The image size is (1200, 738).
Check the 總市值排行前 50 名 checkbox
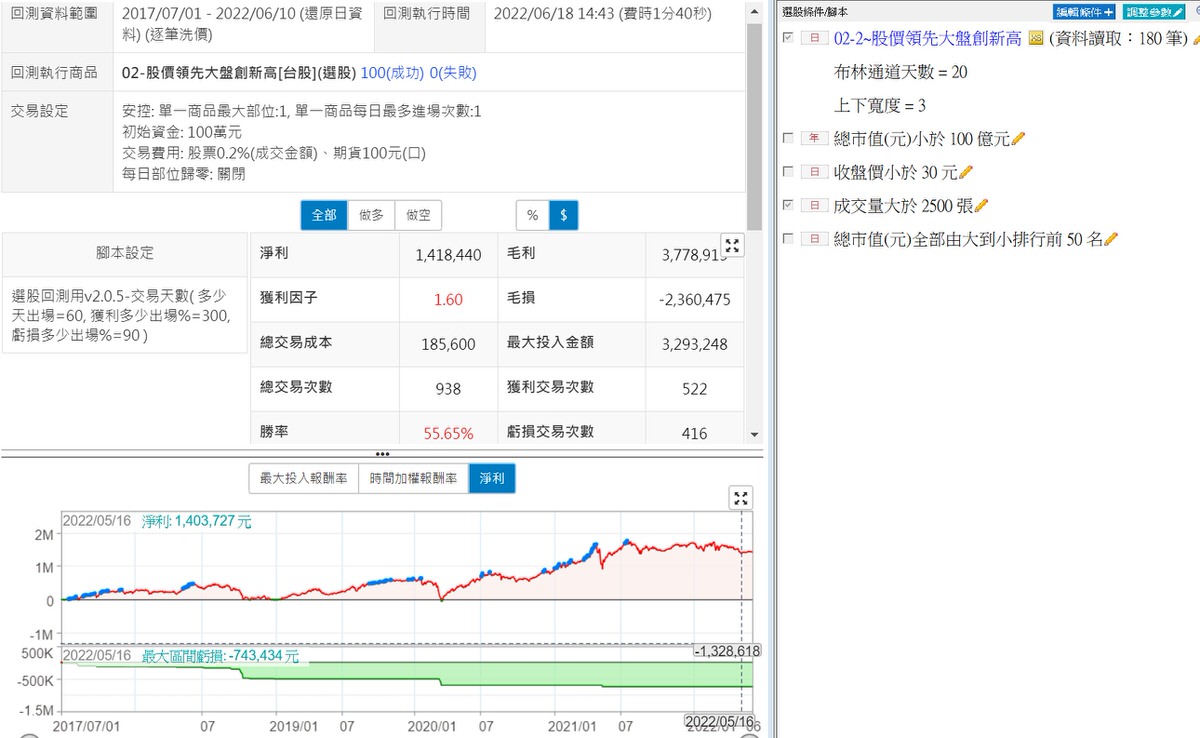788,239
